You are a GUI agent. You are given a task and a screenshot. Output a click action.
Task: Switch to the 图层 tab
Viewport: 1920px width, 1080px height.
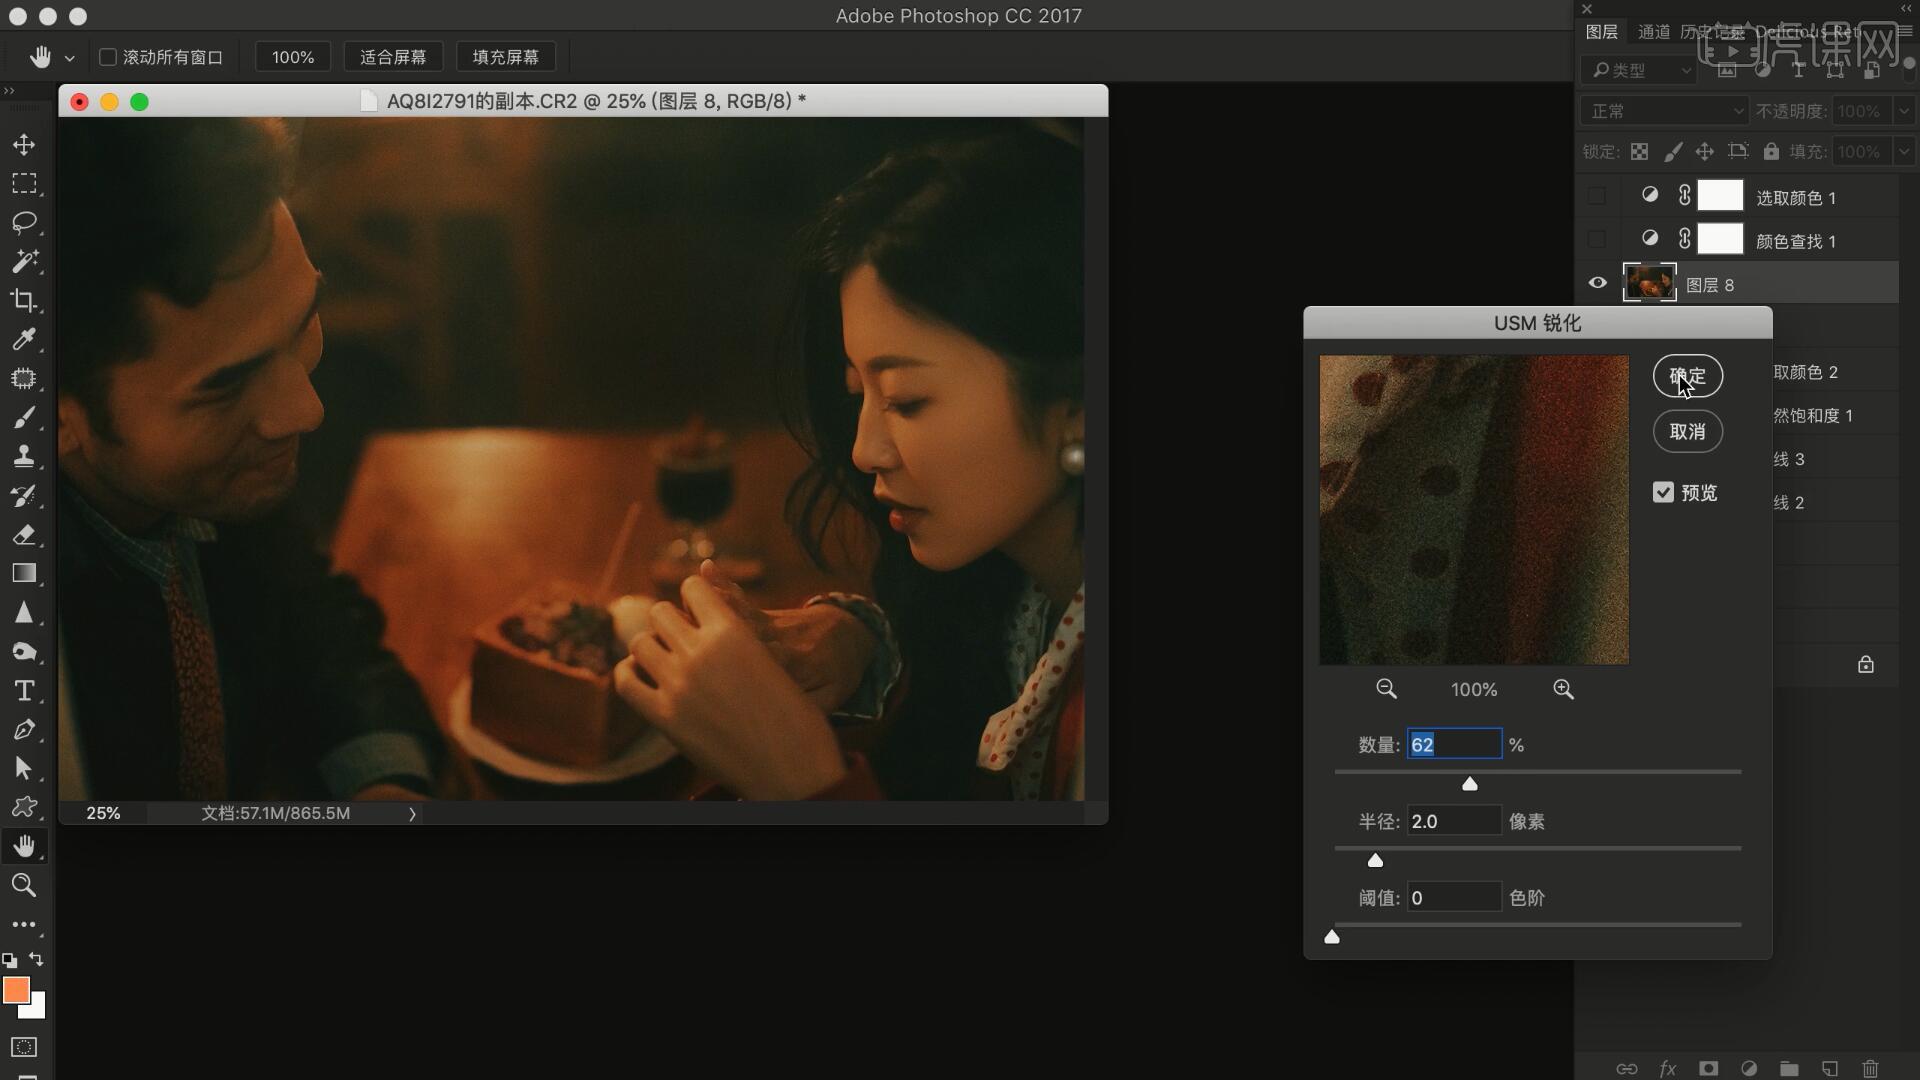[1601, 32]
